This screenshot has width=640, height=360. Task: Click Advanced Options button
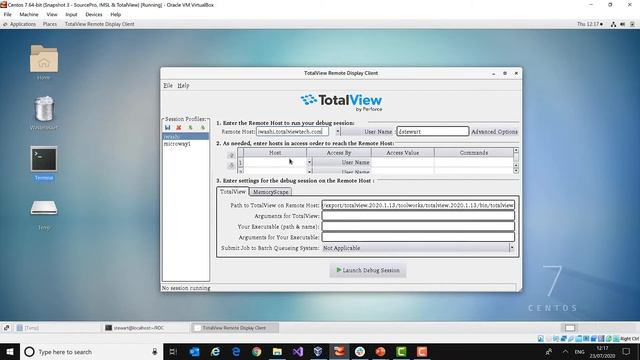pyautogui.click(x=494, y=131)
